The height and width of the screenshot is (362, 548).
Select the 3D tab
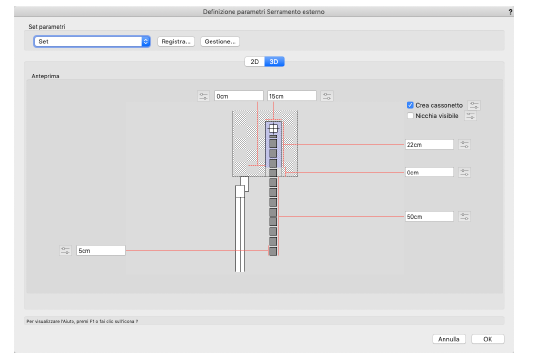tap(274, 61)
